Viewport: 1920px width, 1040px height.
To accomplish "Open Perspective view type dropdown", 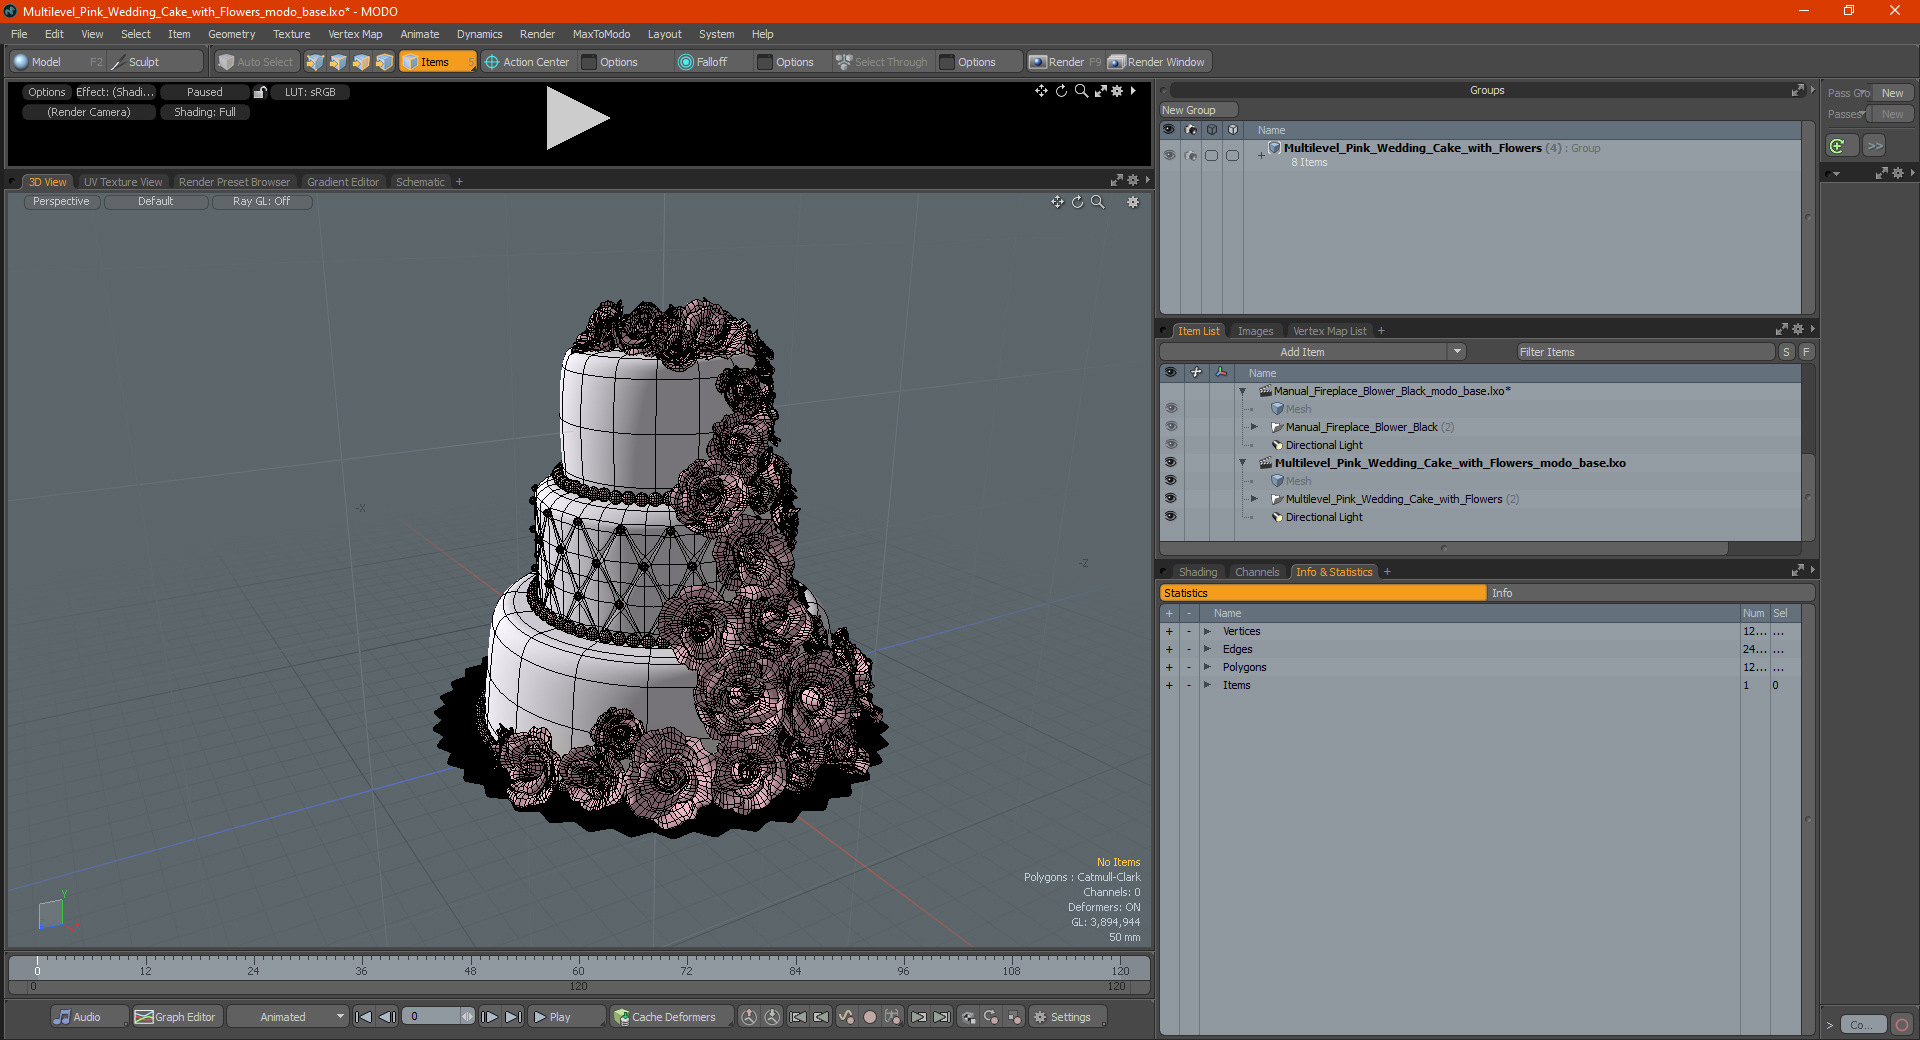I will [61, 201].
